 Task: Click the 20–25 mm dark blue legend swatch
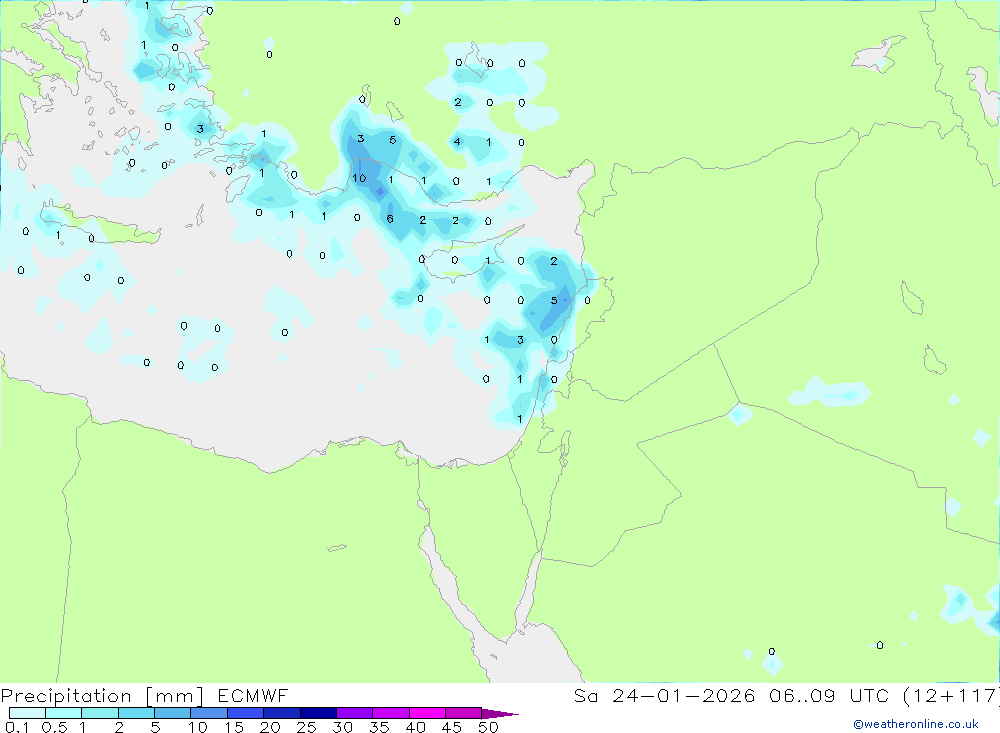click(282, 713)
